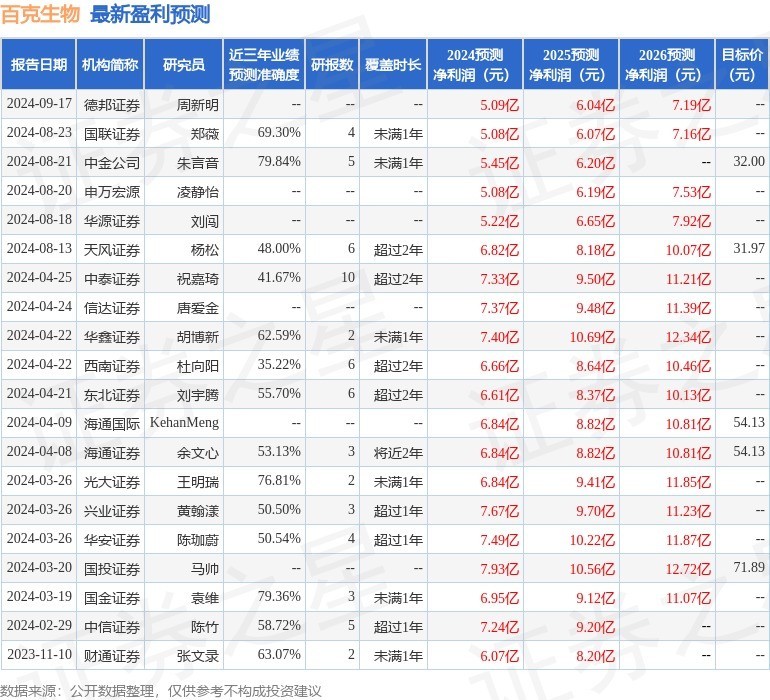Screen dimensions: 770x700
Task: Select the 财通证券 institution name
Action: [112, 655]
